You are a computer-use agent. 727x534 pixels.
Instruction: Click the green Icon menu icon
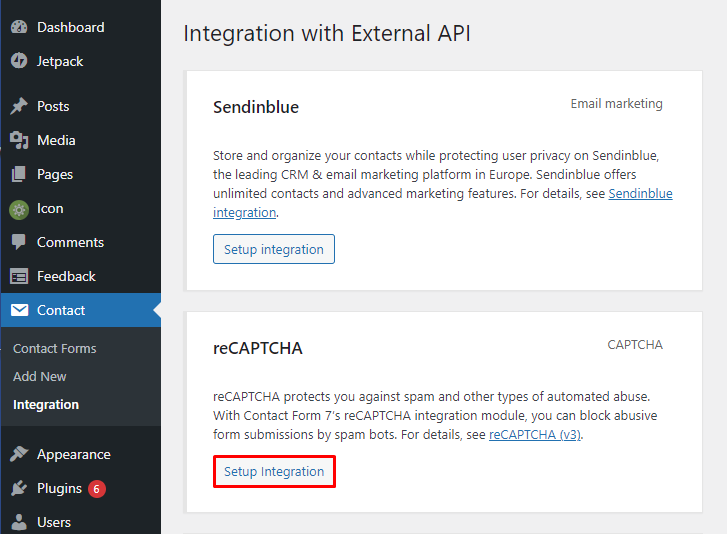(19, 208)
